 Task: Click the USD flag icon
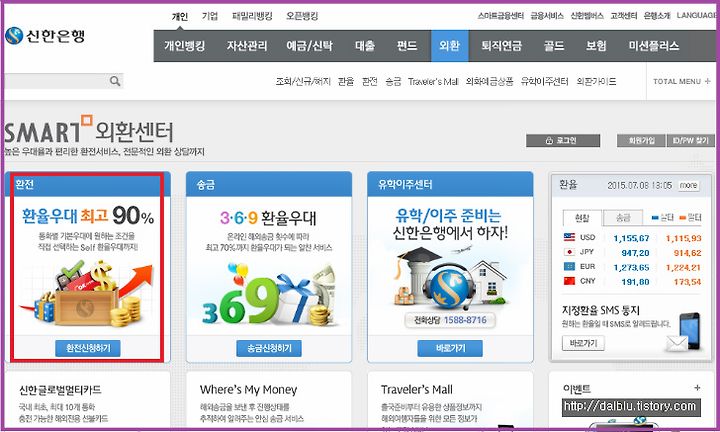point(569,237)
